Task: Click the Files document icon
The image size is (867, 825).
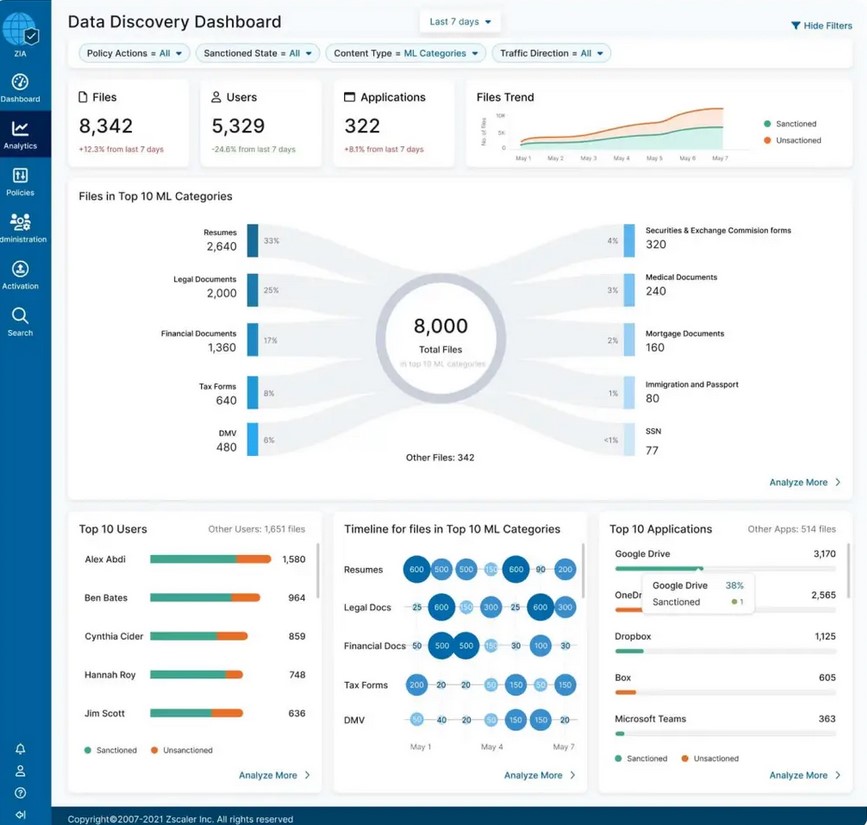Action: pyautogui.click(x=83, y=97)
